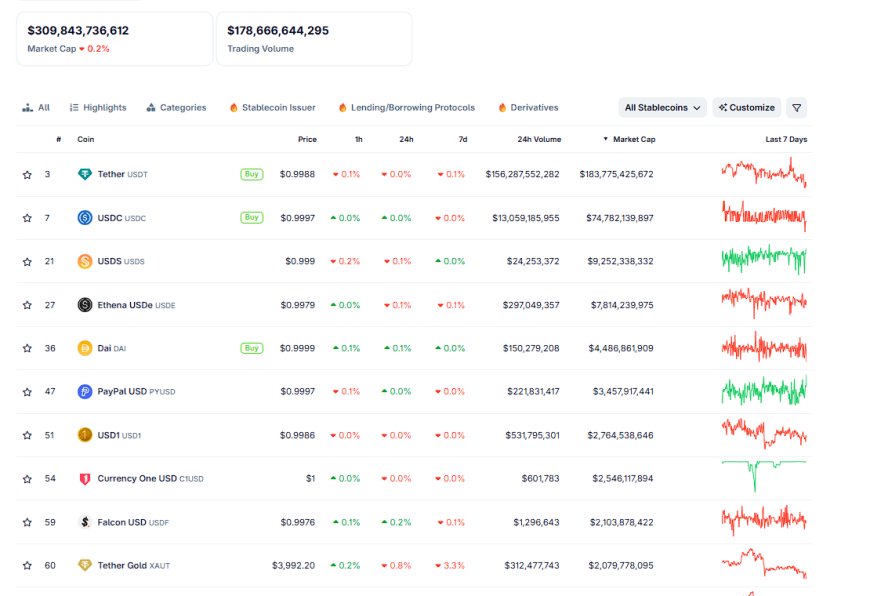Click Buy button for USDC
The width and height of the screenshot is (870, 596).
point(252,218)
